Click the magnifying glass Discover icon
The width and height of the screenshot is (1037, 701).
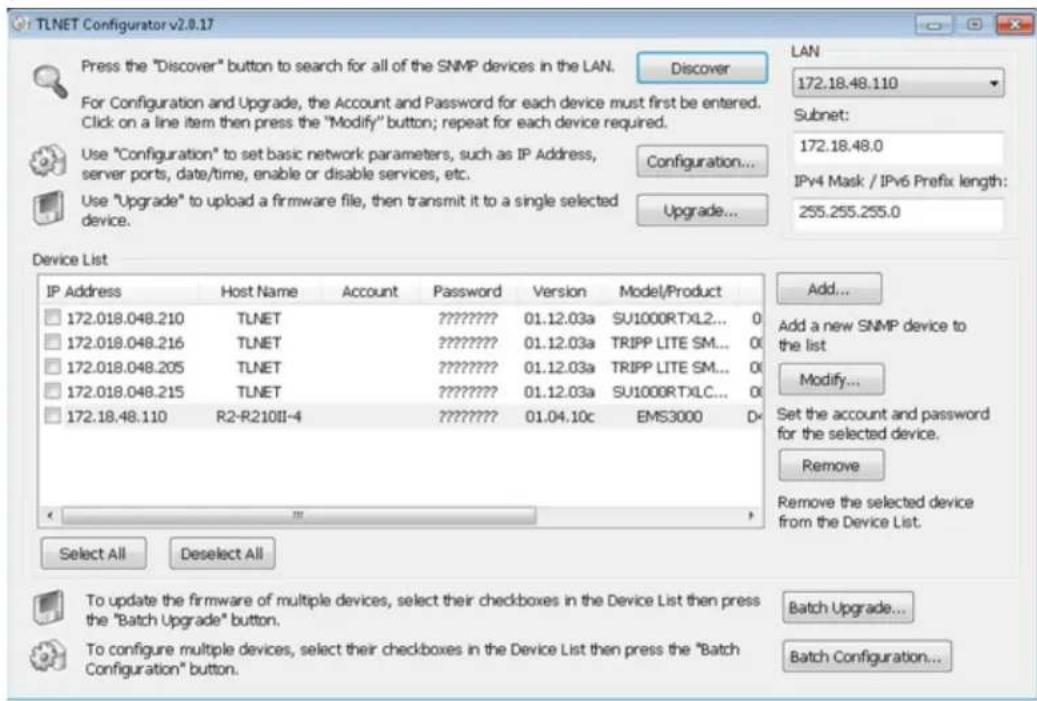tap(50, 83)
